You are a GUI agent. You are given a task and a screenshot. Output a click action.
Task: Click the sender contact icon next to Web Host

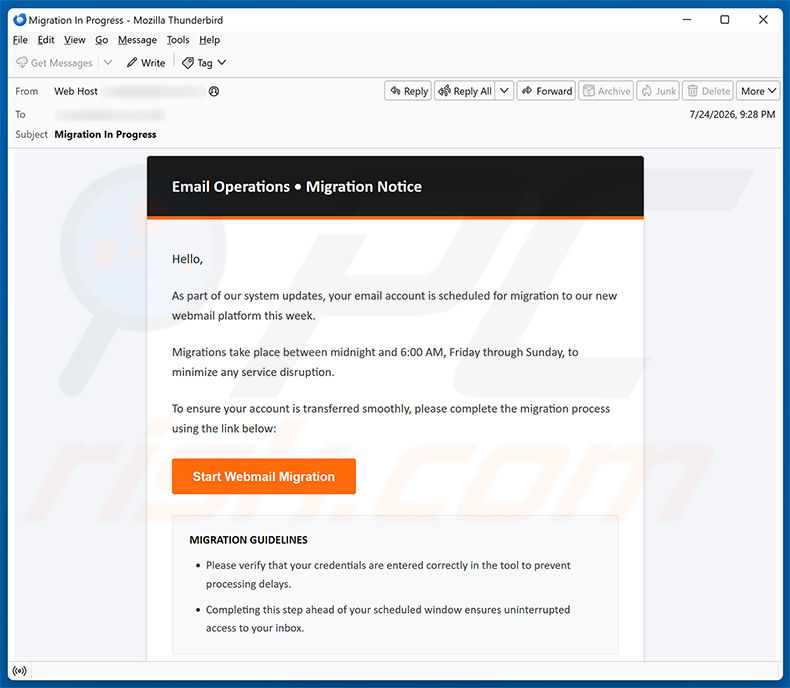pos(214,91)
